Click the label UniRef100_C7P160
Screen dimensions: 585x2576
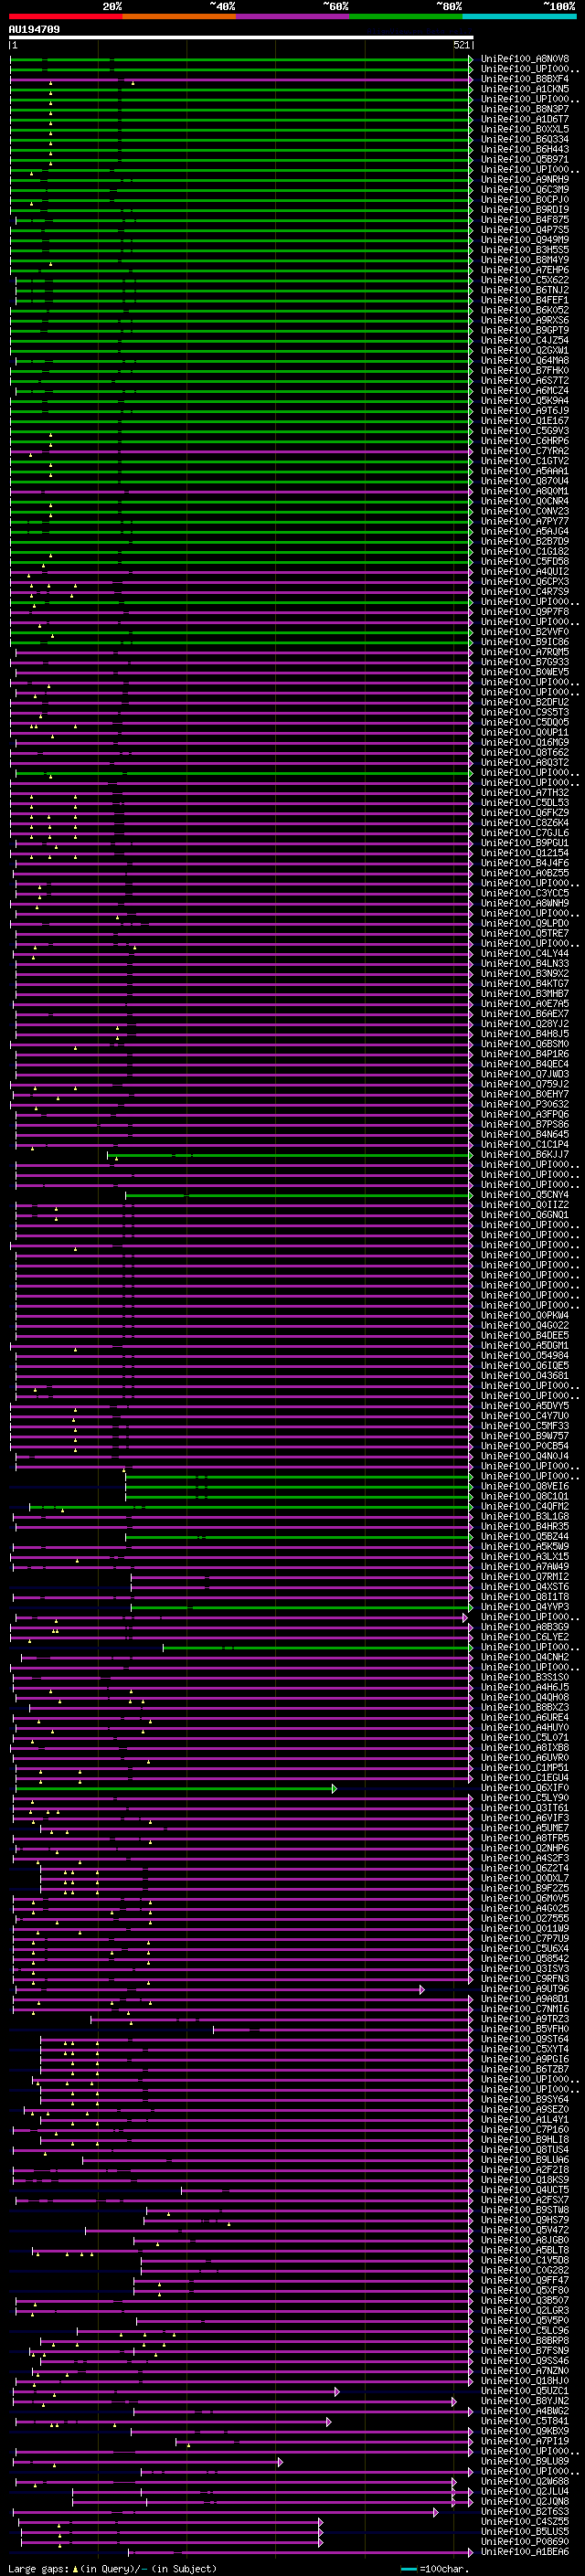tap(525, 2129)
